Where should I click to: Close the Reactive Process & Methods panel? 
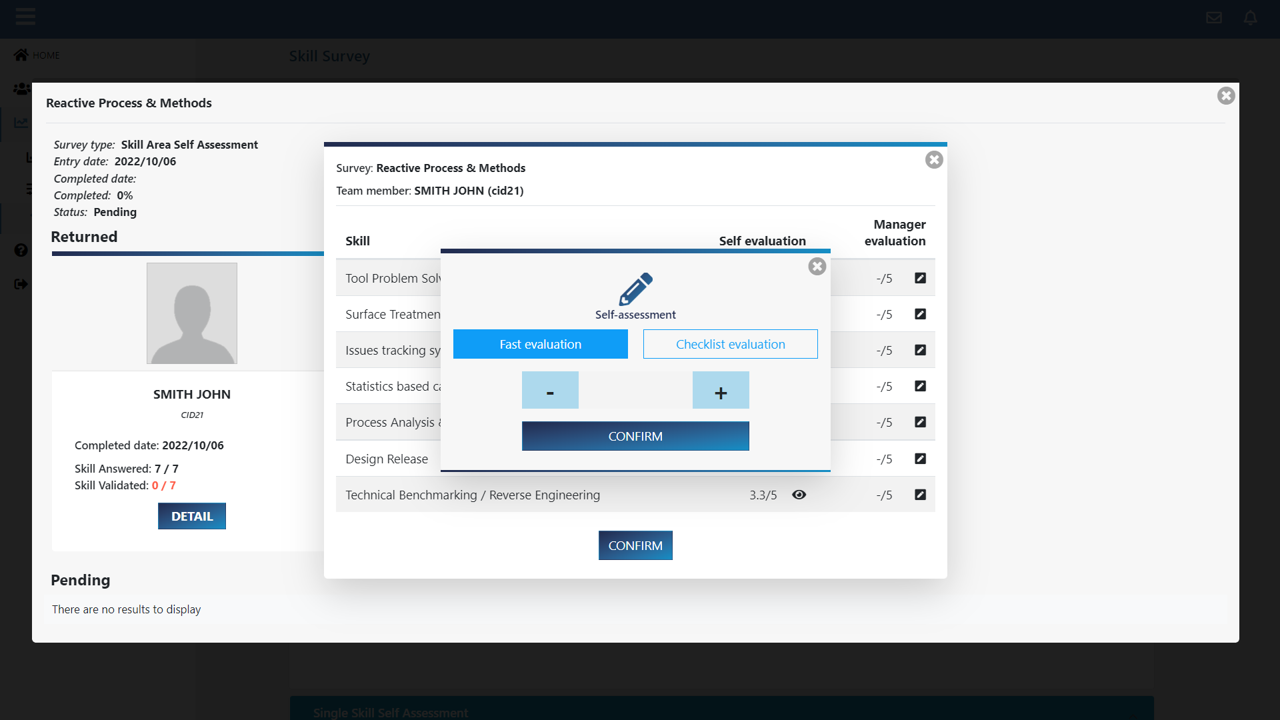click(1226, 96)
